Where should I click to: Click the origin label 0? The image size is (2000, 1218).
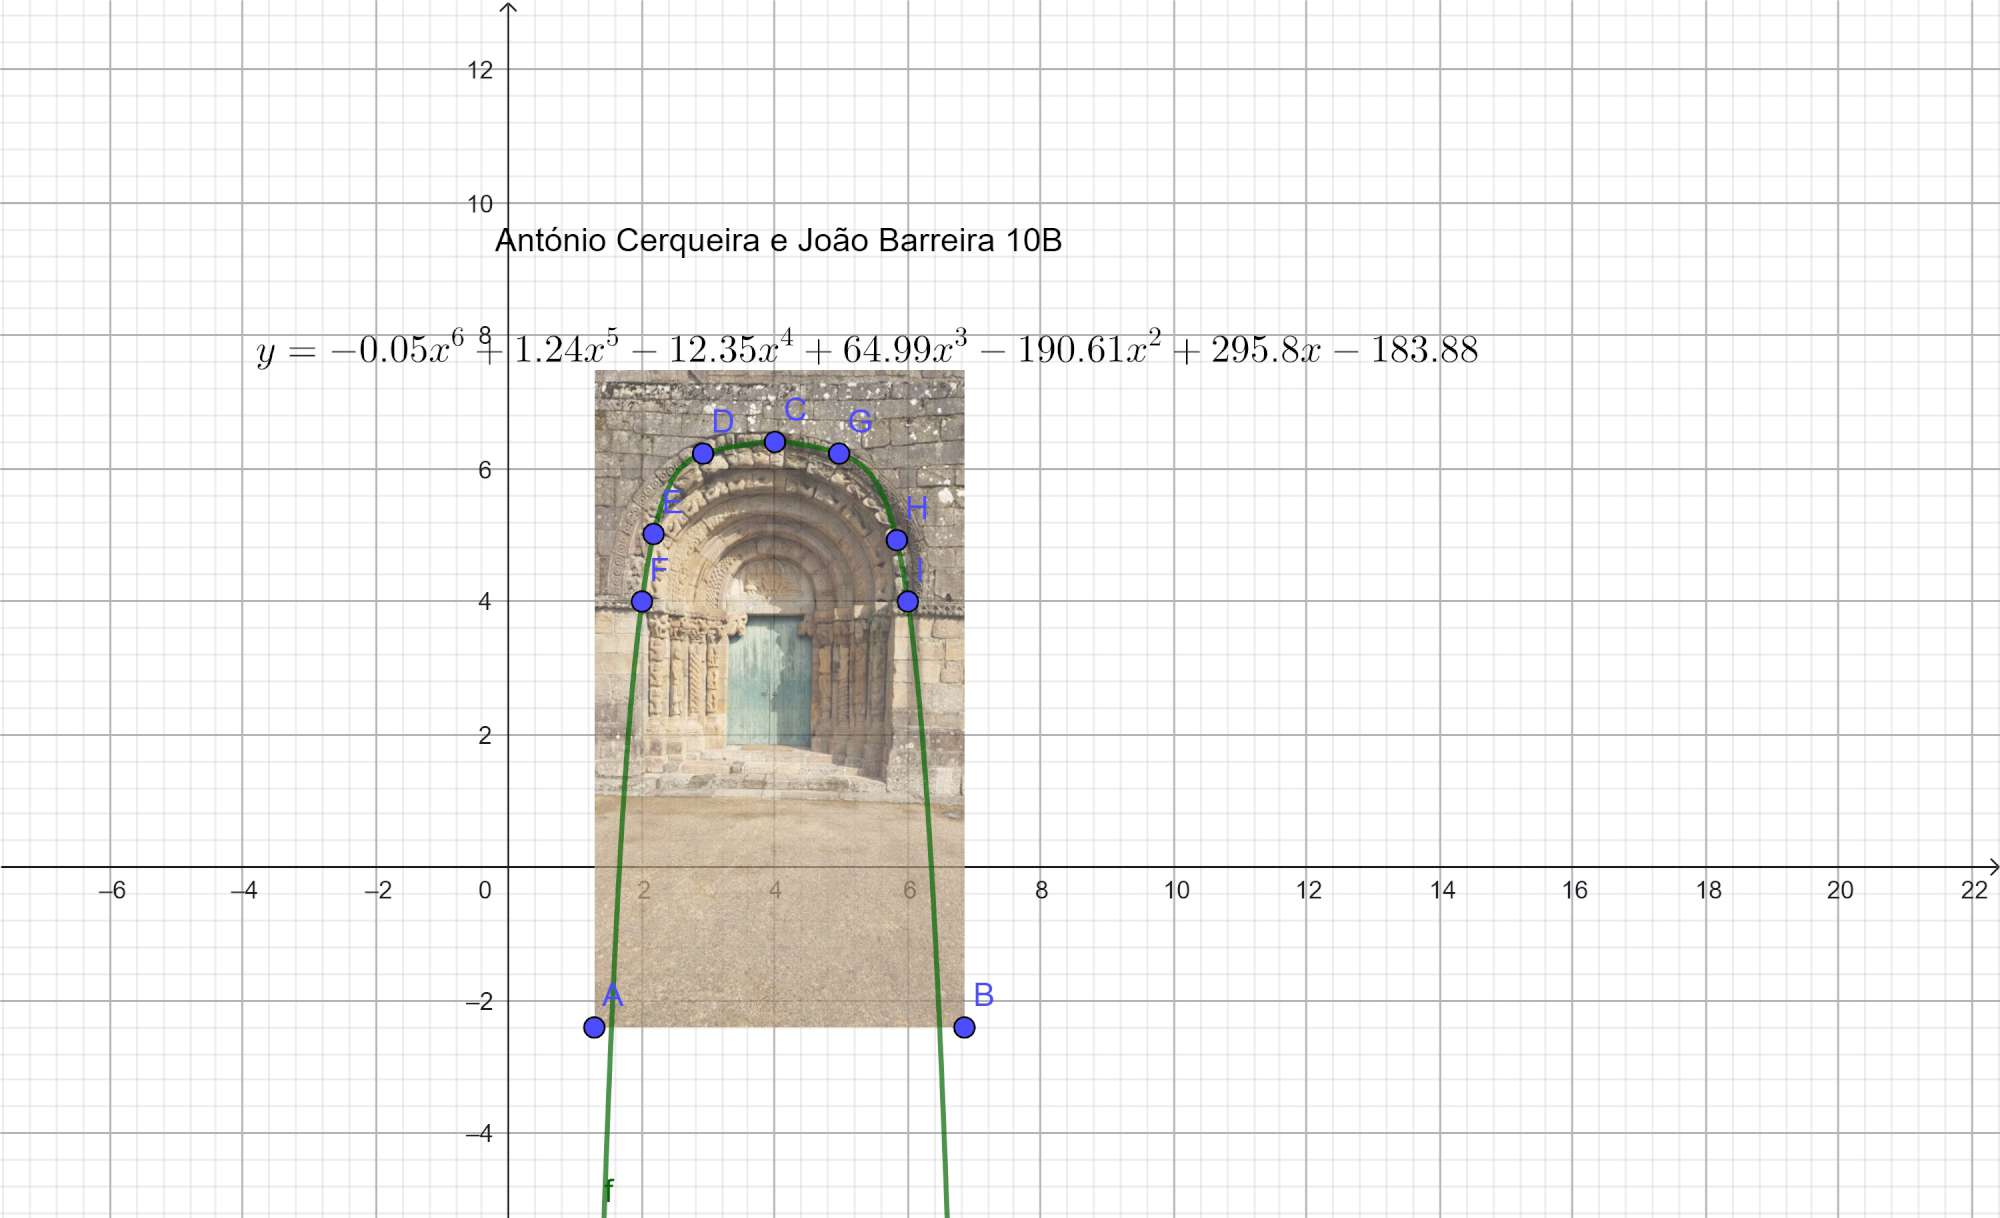(x=485, y=891)
